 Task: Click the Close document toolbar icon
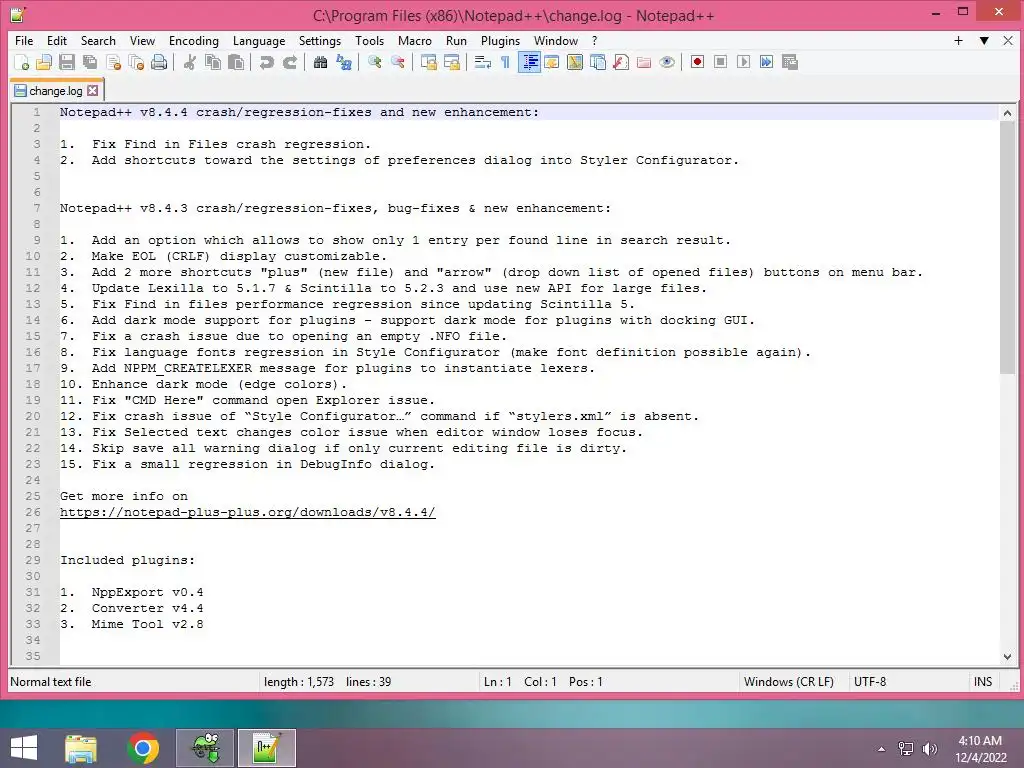[113, 62]
